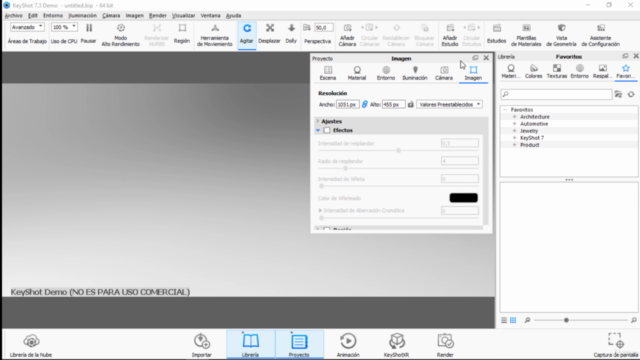This screenshot has height=360, width=640.
Task: Open the Ventana menu
Action: 211,16
